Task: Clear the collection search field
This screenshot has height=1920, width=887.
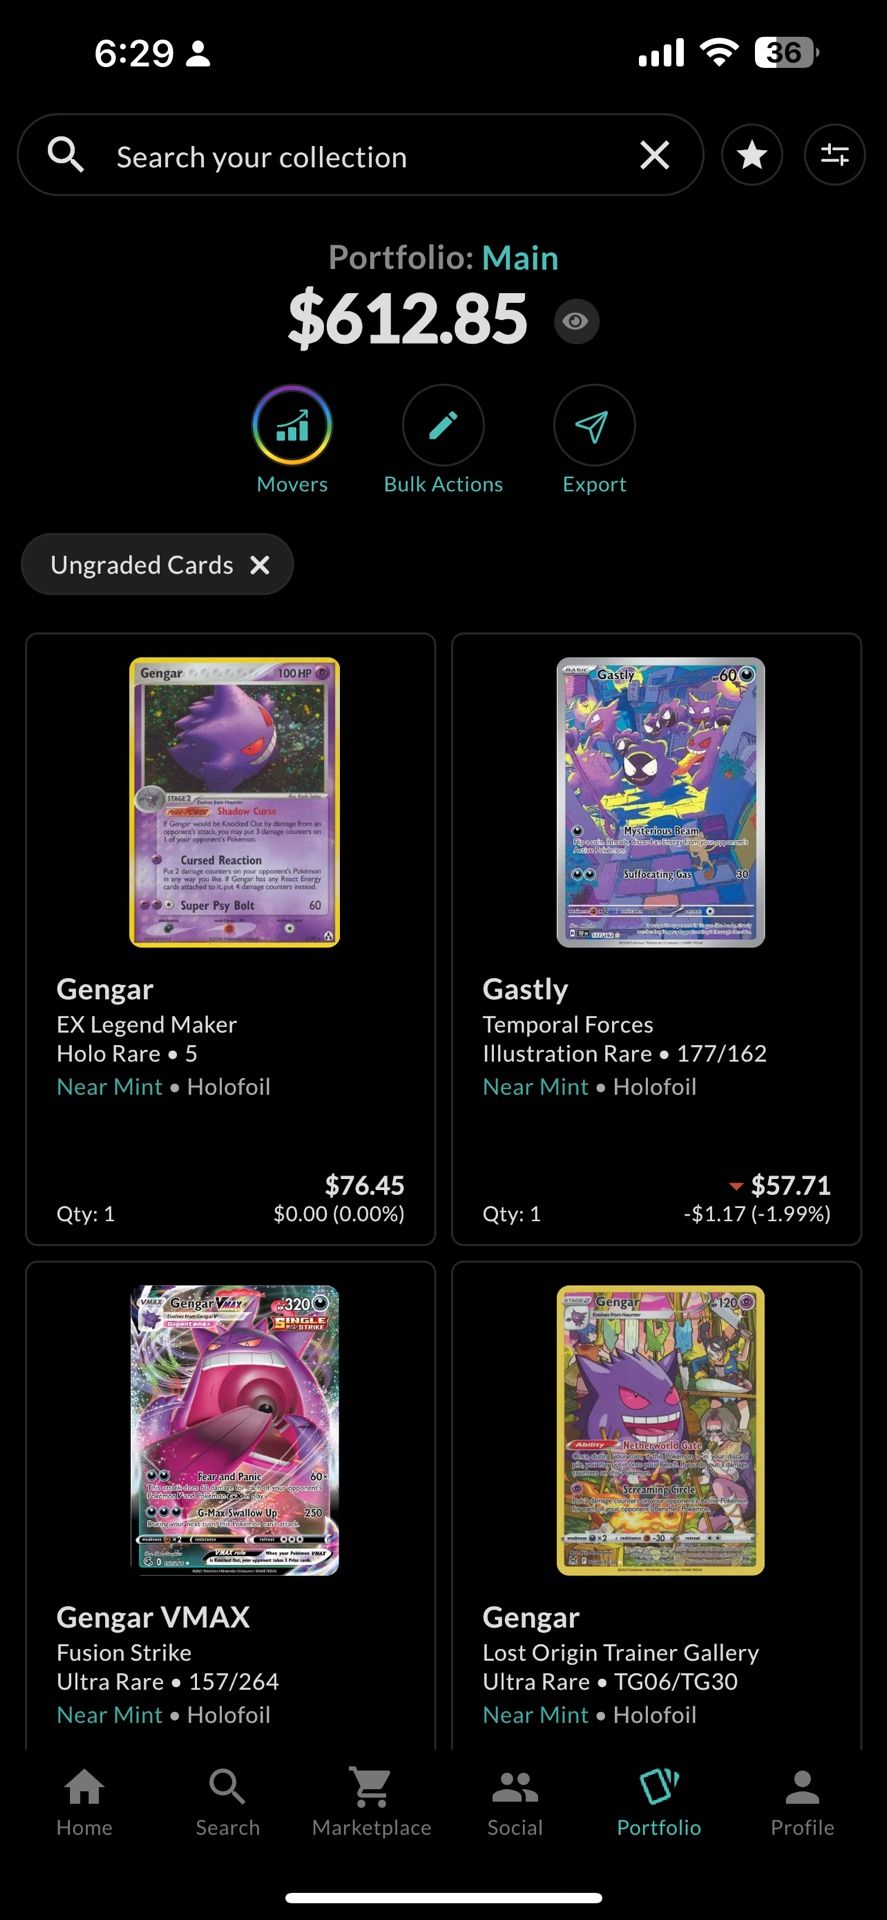Action: coord(655,155)
